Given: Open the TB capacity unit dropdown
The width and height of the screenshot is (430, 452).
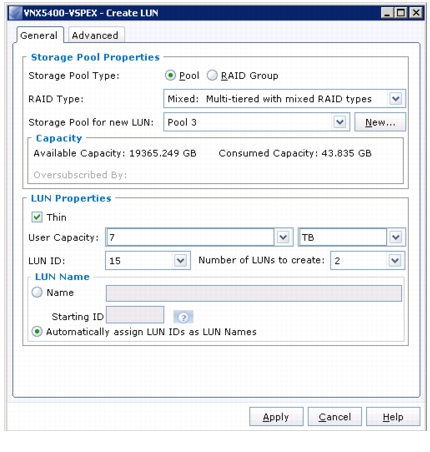Looking at the screenshot, I should [396, 237].
